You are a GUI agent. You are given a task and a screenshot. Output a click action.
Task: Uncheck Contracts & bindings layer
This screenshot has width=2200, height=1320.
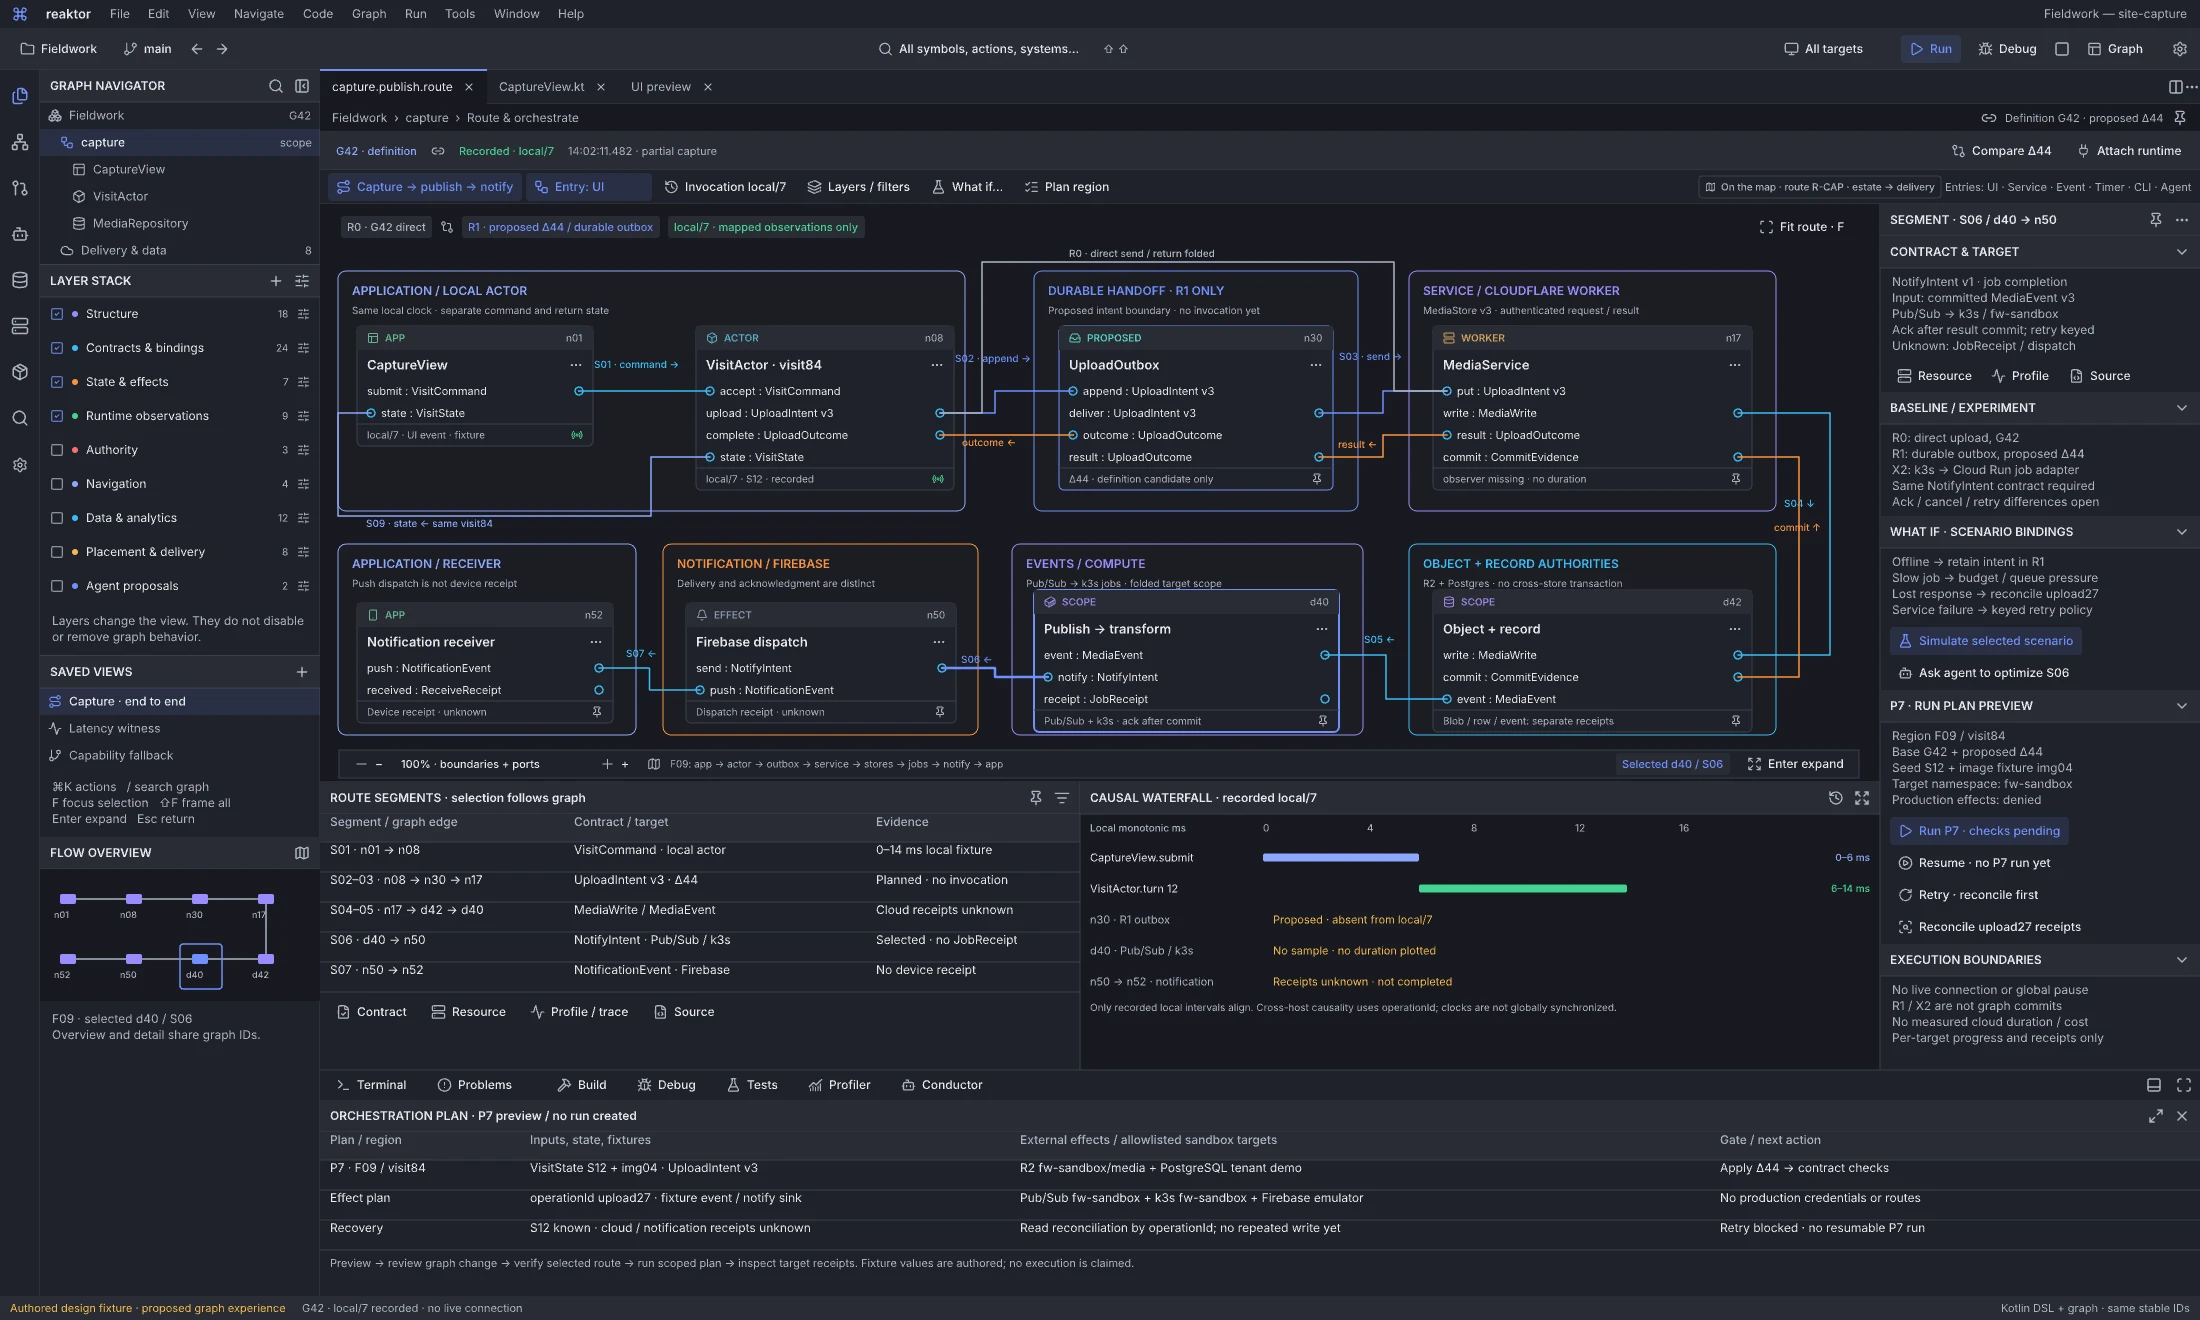pyautogui.click(x=57, y=348)
